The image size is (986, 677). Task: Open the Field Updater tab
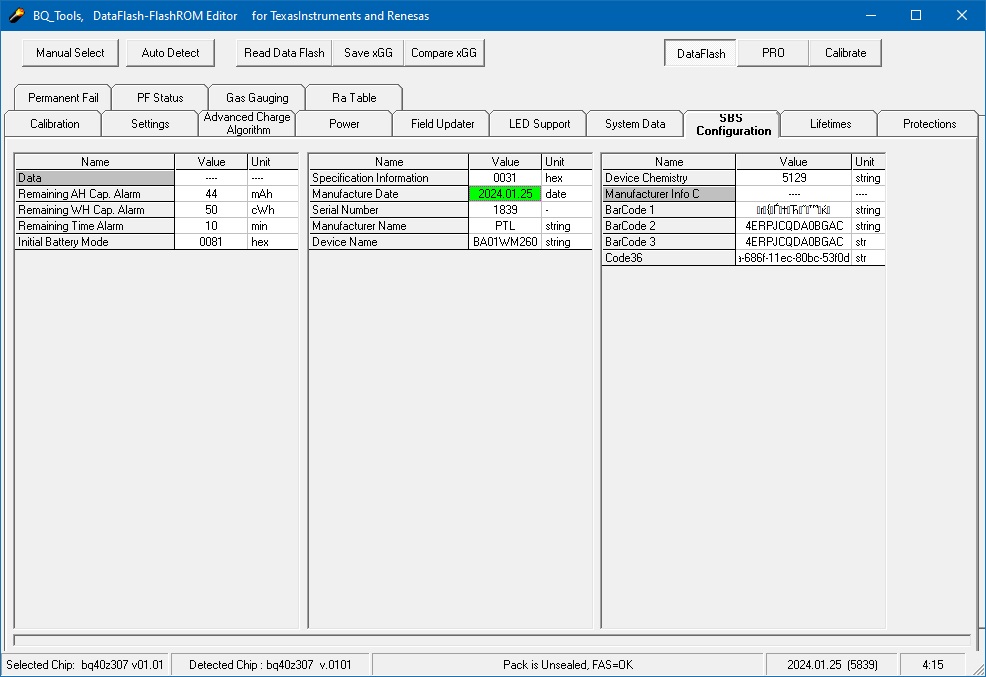click(443, 124)
